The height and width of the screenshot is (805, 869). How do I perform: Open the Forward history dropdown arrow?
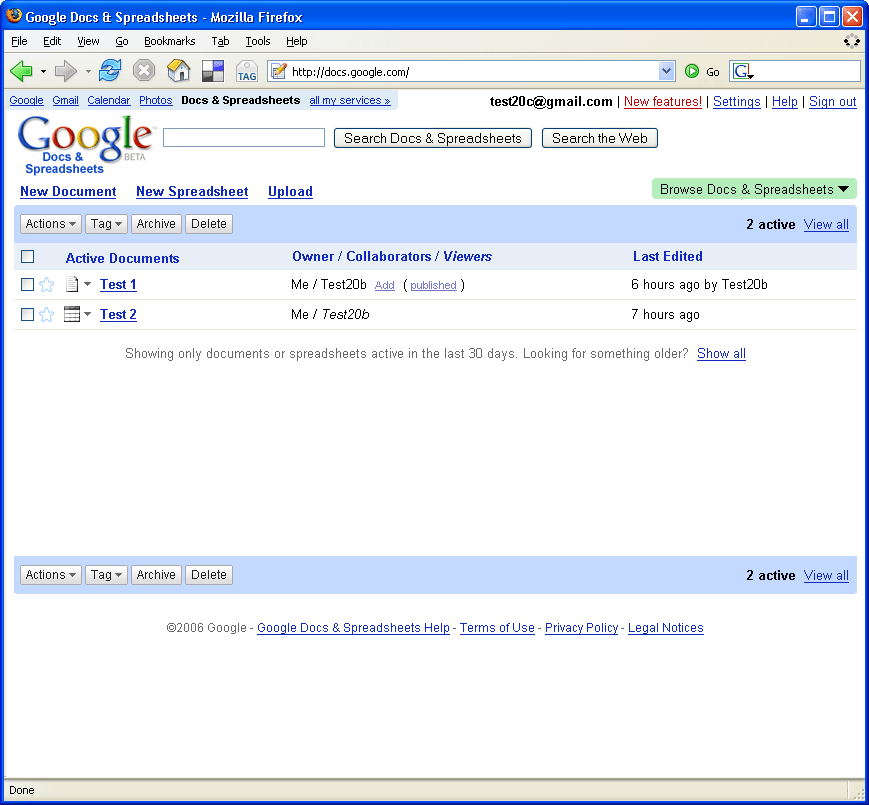coord(88,71)
